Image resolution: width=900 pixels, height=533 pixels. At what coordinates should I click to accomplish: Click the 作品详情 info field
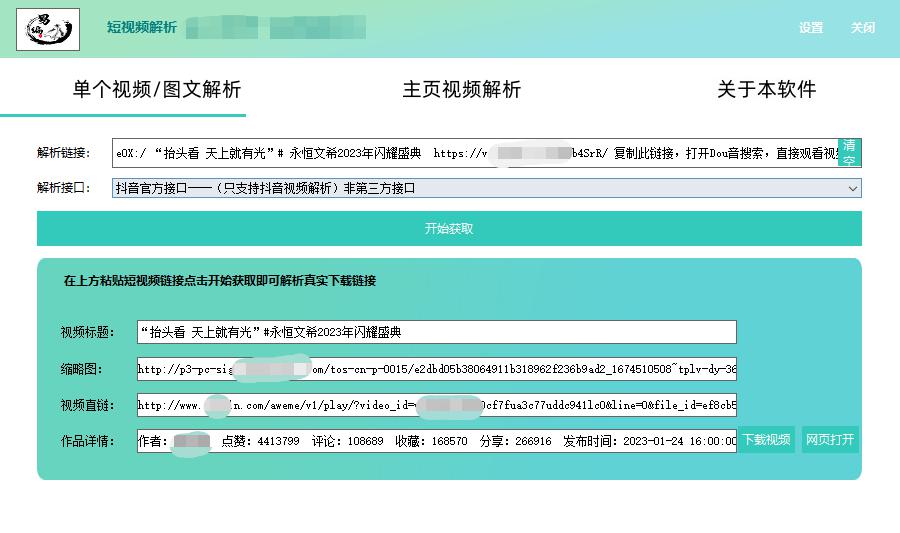pos(436,441)
